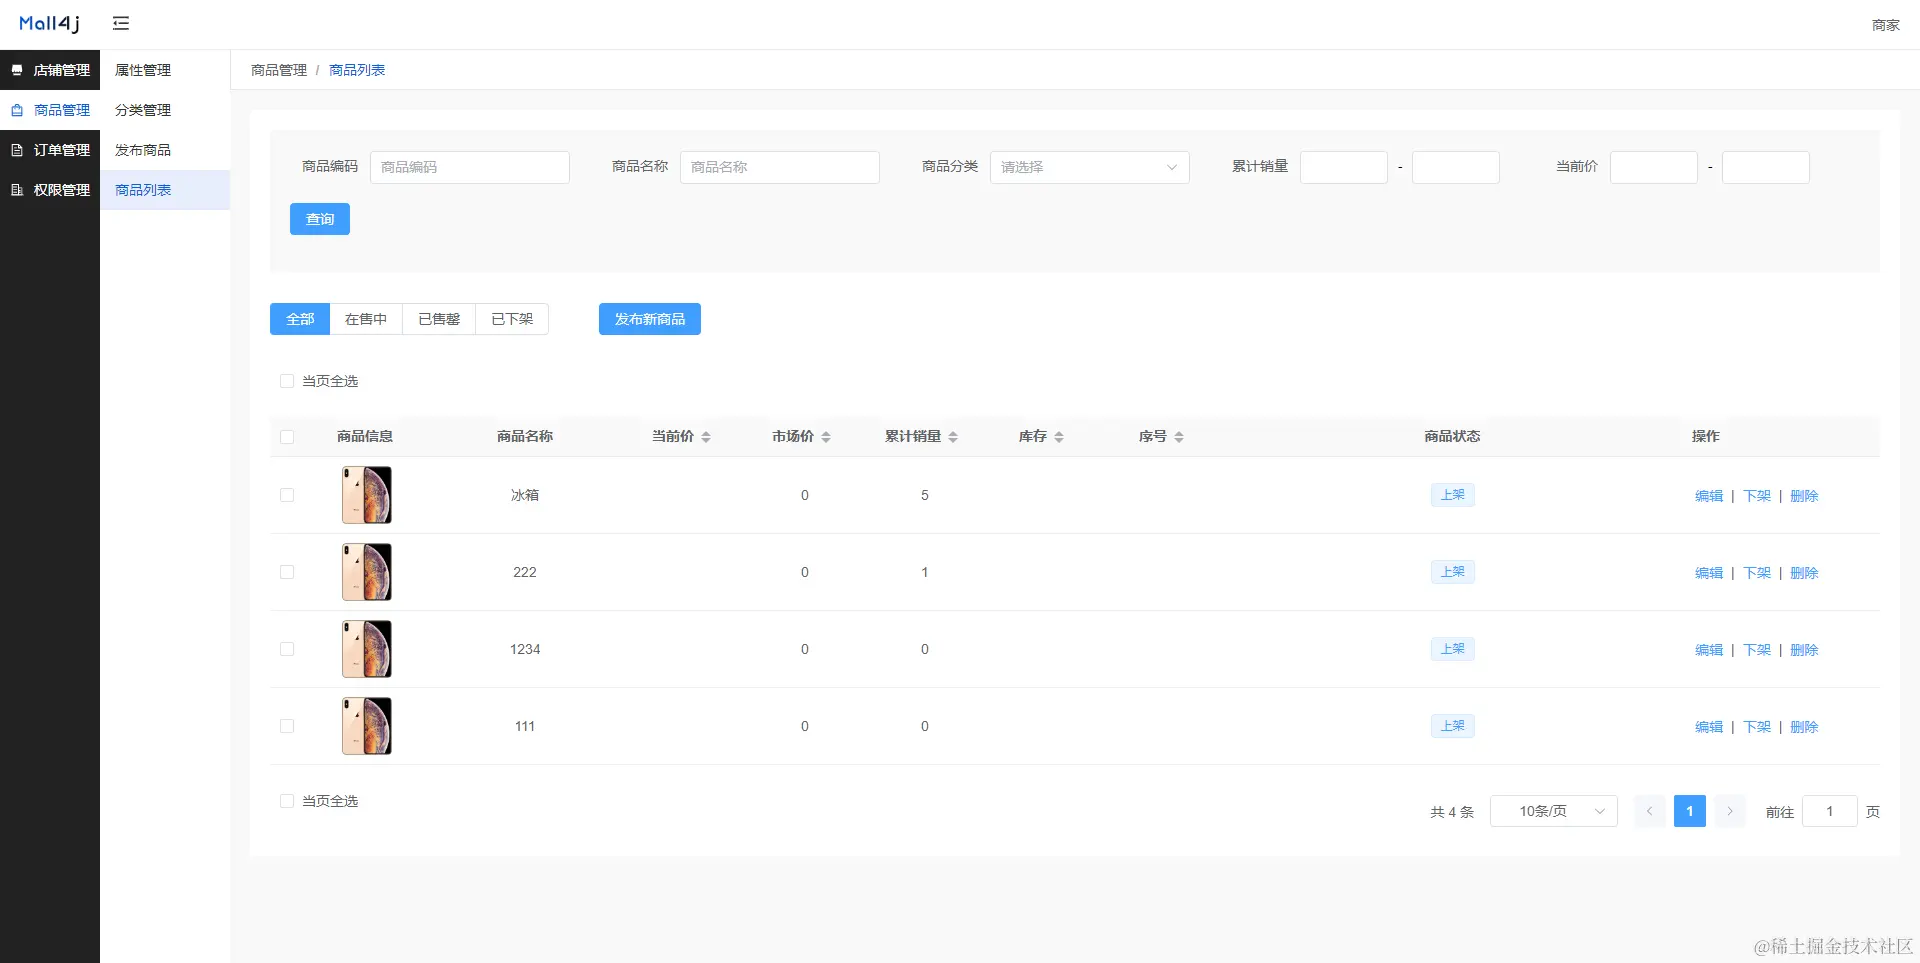Click 上架 status tag for 冰箱
1920x963 pixels.
pyautogui.click(x=1452, y=495)
